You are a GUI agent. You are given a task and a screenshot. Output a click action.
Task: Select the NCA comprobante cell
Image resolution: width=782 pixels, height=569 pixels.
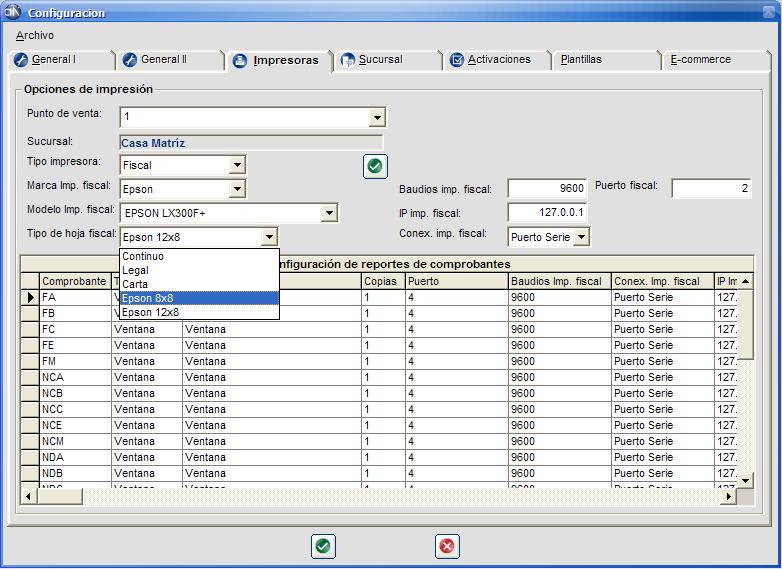pyautogui.click(x=75, y=378)
